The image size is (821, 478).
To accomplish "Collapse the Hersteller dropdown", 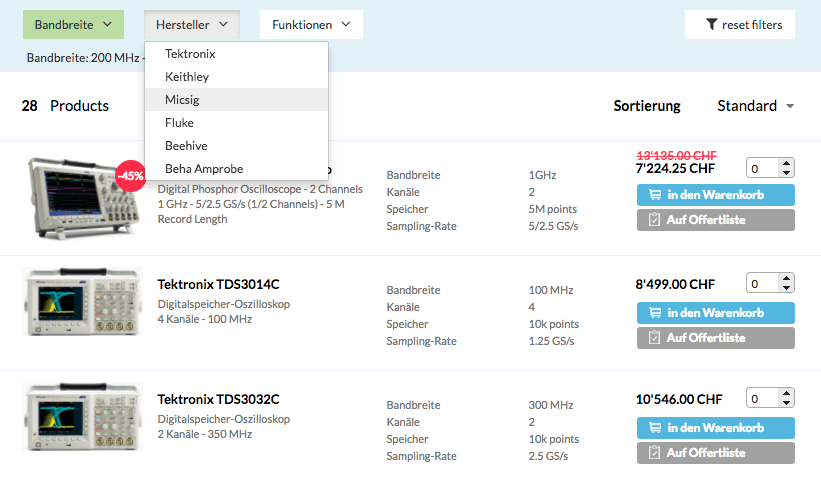I will pos(192,25).
